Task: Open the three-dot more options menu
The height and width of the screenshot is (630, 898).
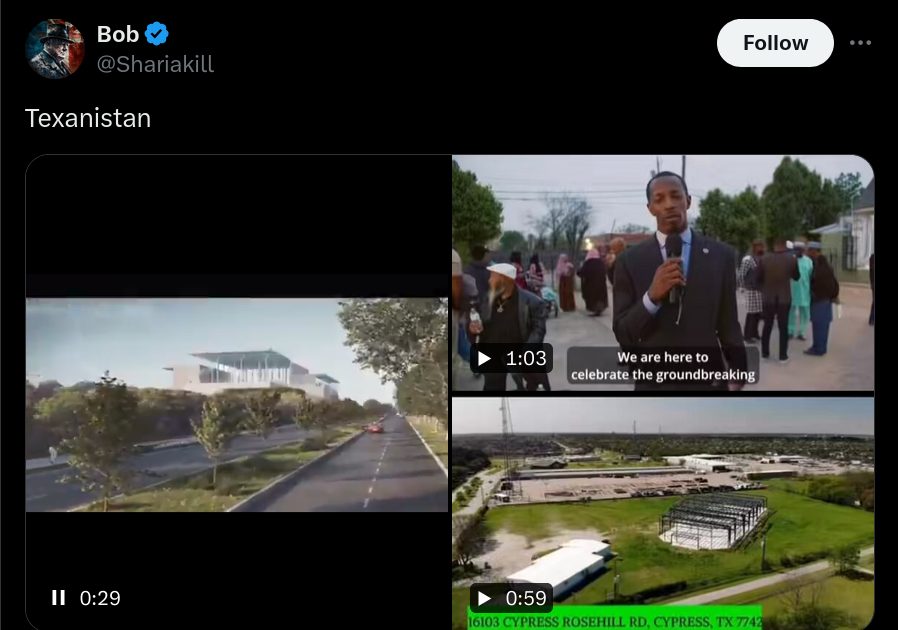Action: point(860,43)
